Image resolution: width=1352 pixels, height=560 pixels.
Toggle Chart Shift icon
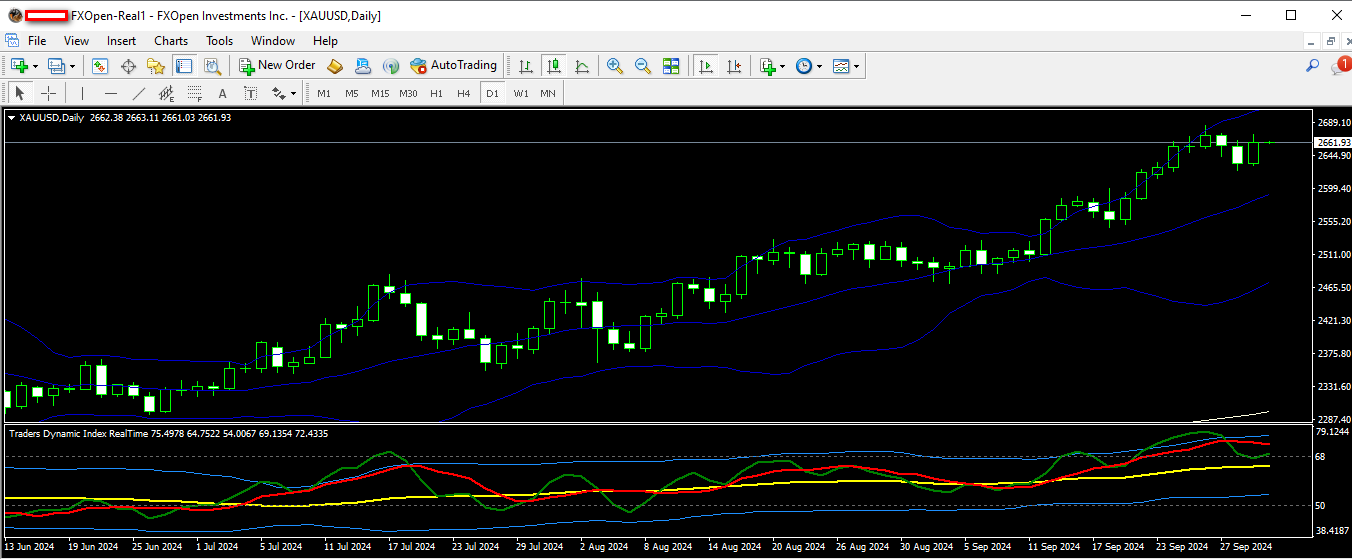coord(734,66)
